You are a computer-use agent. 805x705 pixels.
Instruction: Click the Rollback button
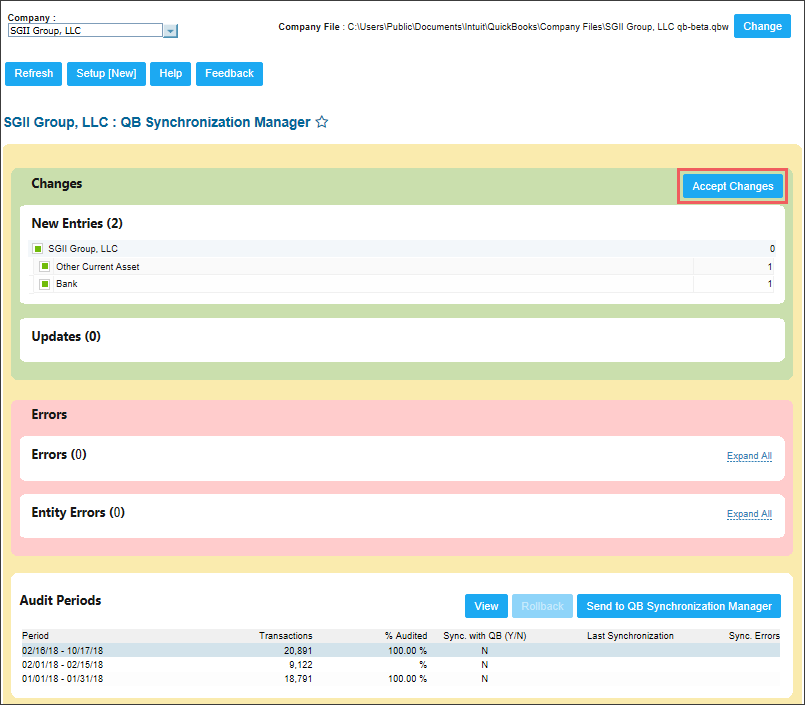tap(542, 606)
